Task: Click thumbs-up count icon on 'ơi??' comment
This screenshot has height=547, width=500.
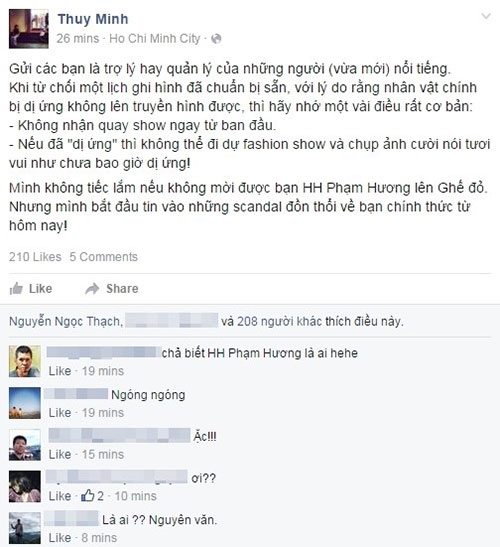Action: [x=88, y=496]
